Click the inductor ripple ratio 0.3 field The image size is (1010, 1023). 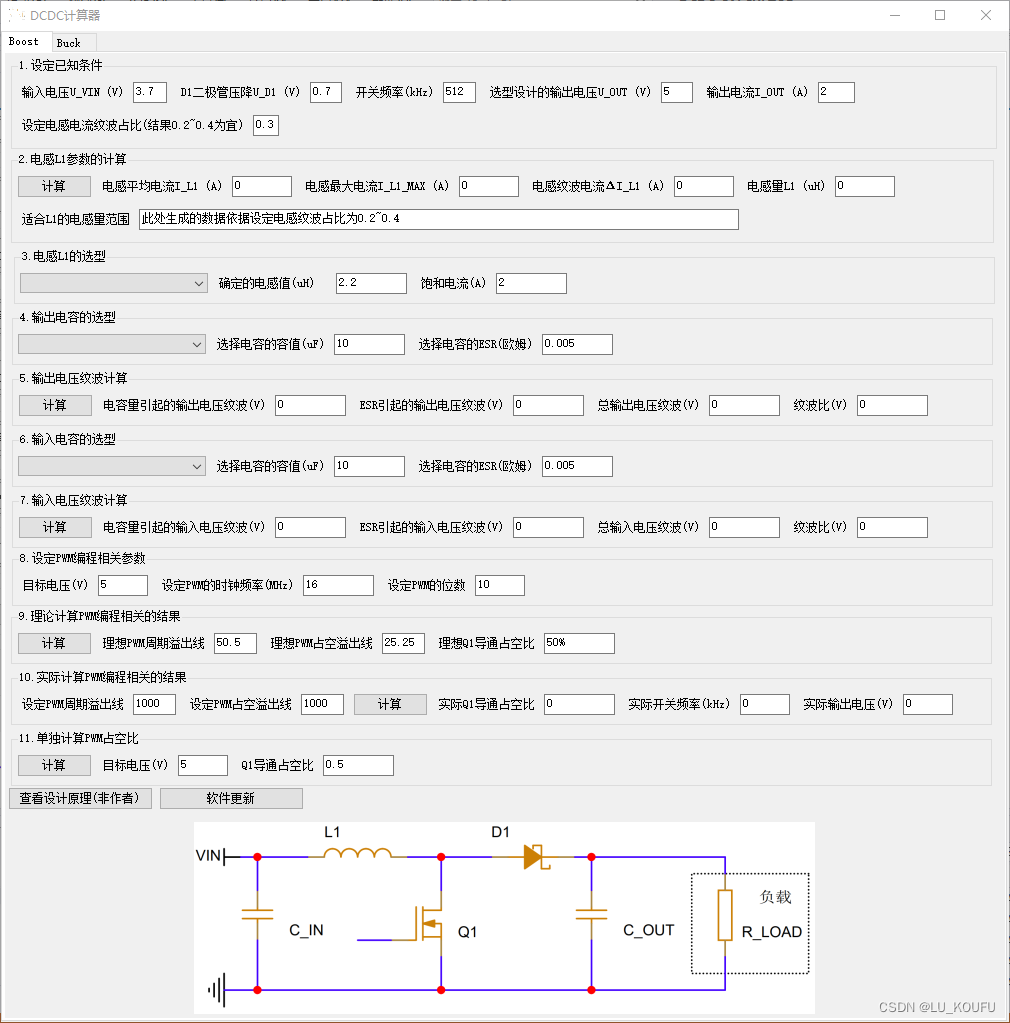266,125
